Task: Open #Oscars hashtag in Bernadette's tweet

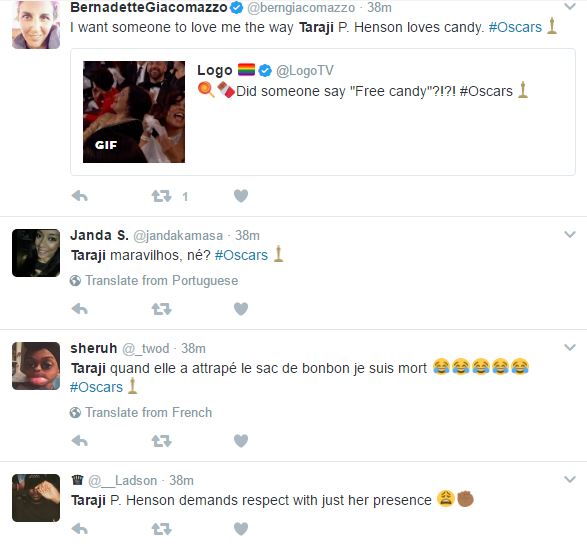Action: [x=515, y=27]
